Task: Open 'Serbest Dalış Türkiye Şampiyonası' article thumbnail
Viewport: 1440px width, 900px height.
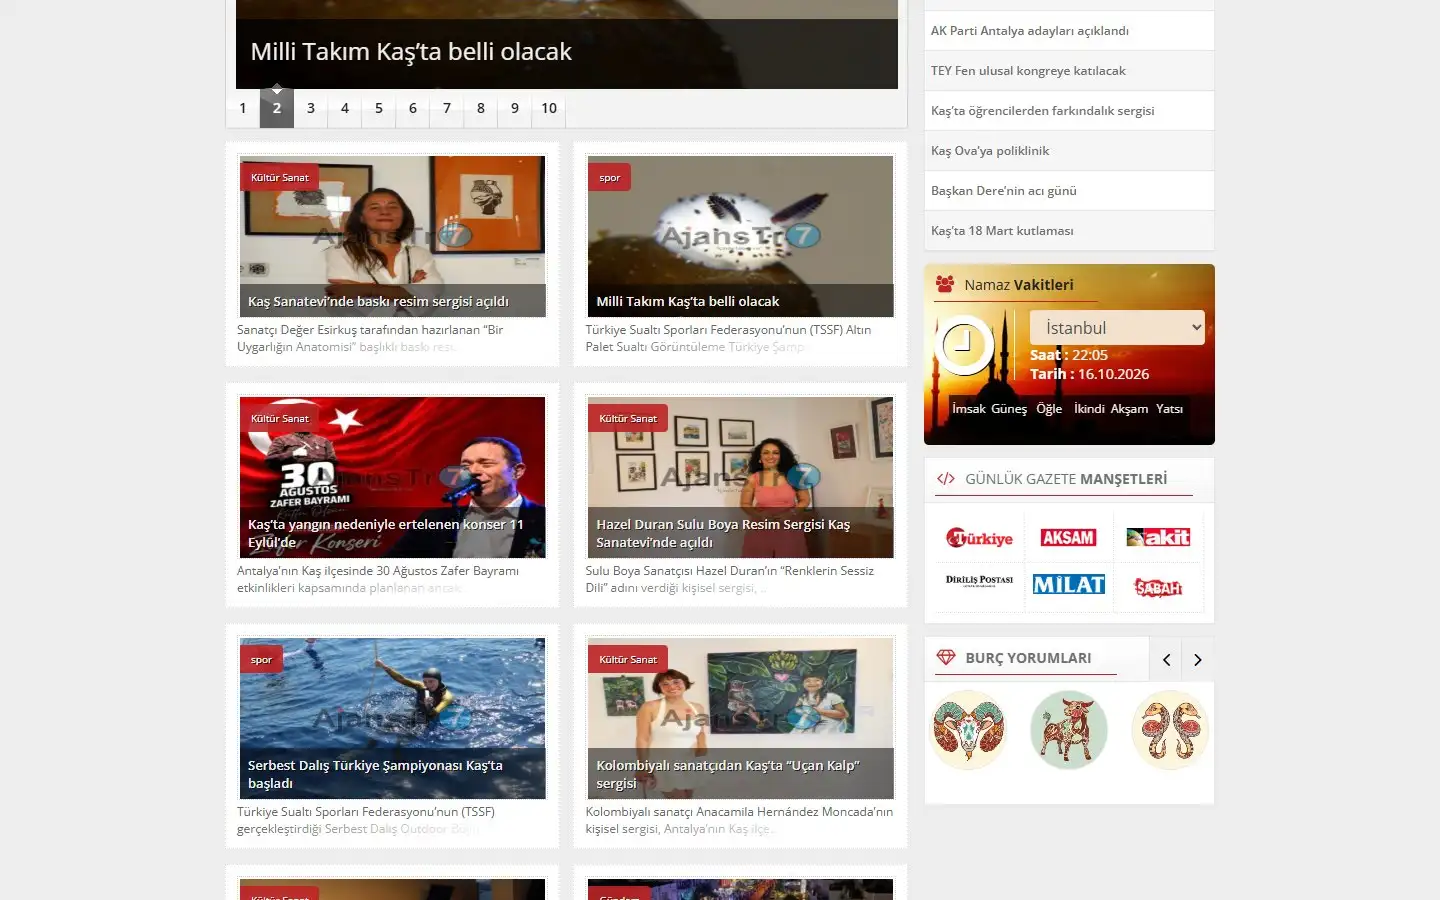Action: click(x=392, y=718)
